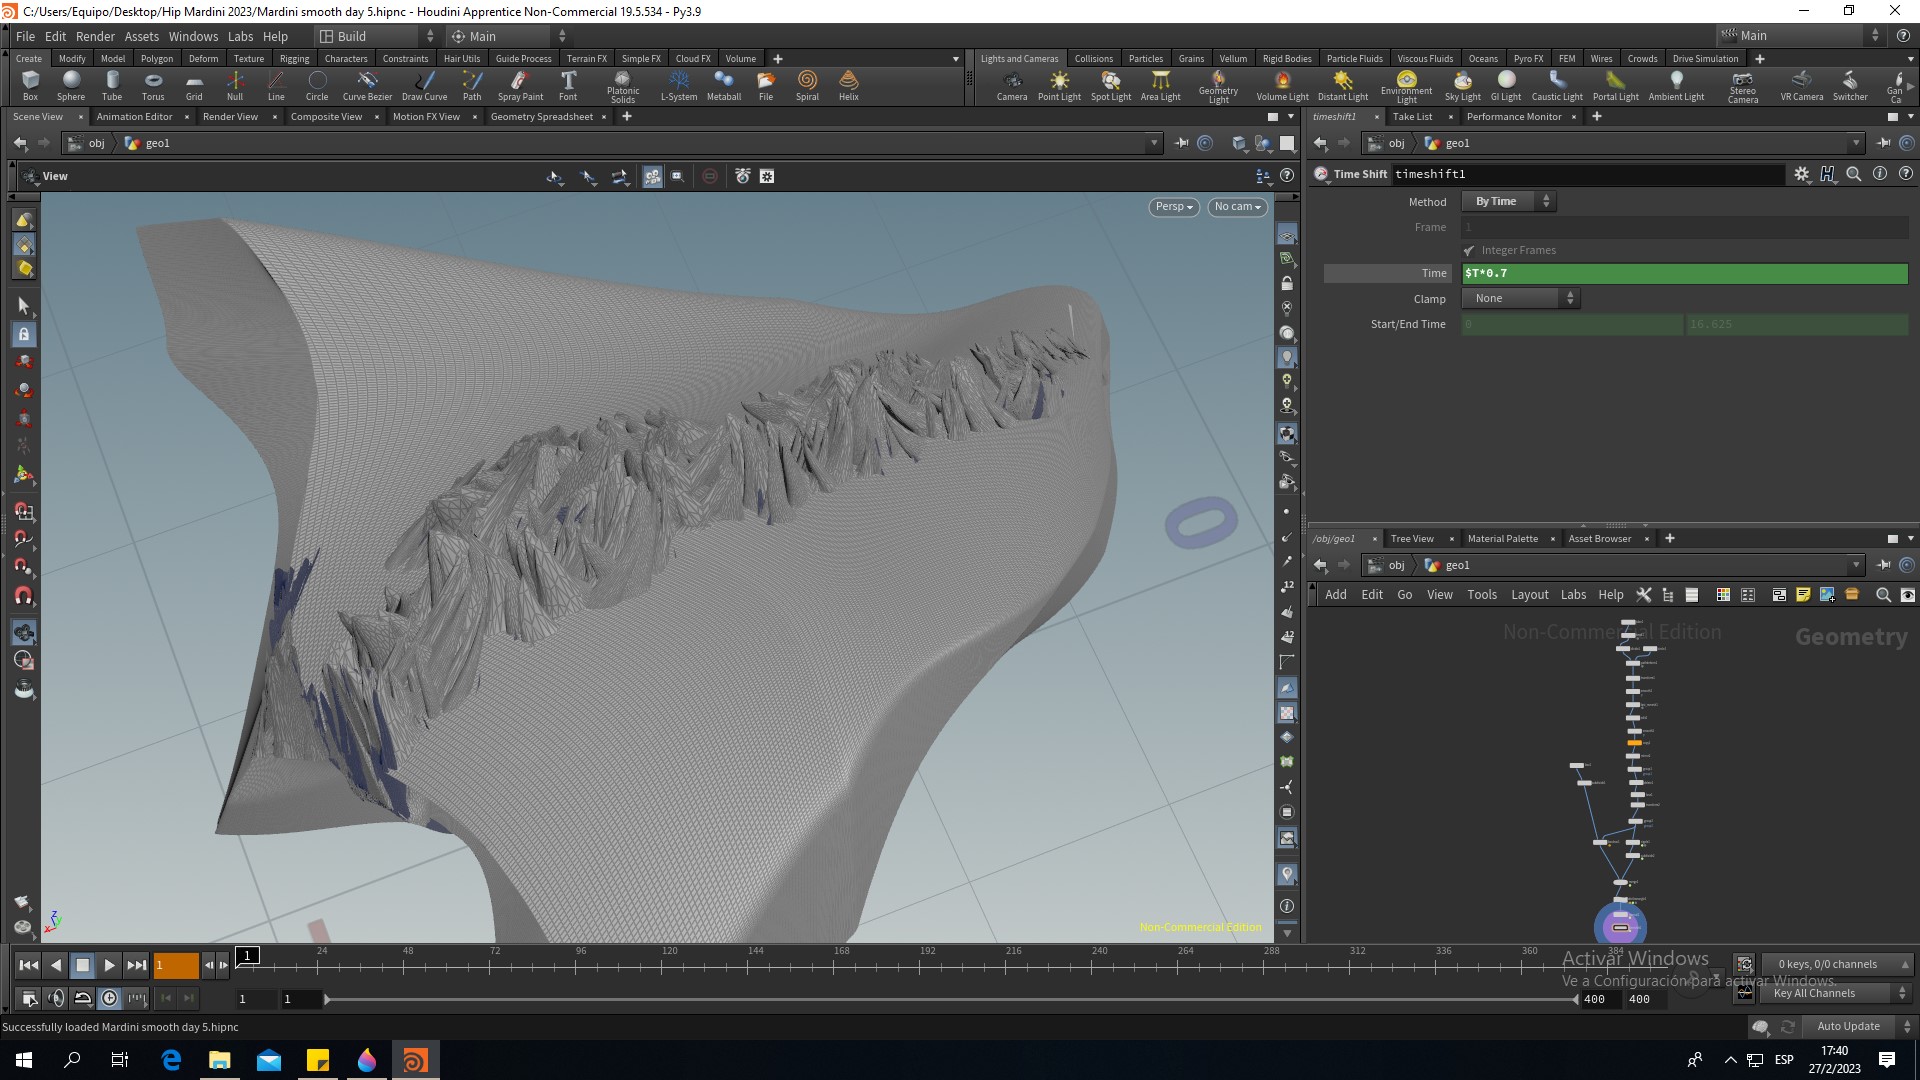Open Microsoft Edge from the taskbar
The width and height of the screenshot is (1920, 1080).
[171, 1060]
